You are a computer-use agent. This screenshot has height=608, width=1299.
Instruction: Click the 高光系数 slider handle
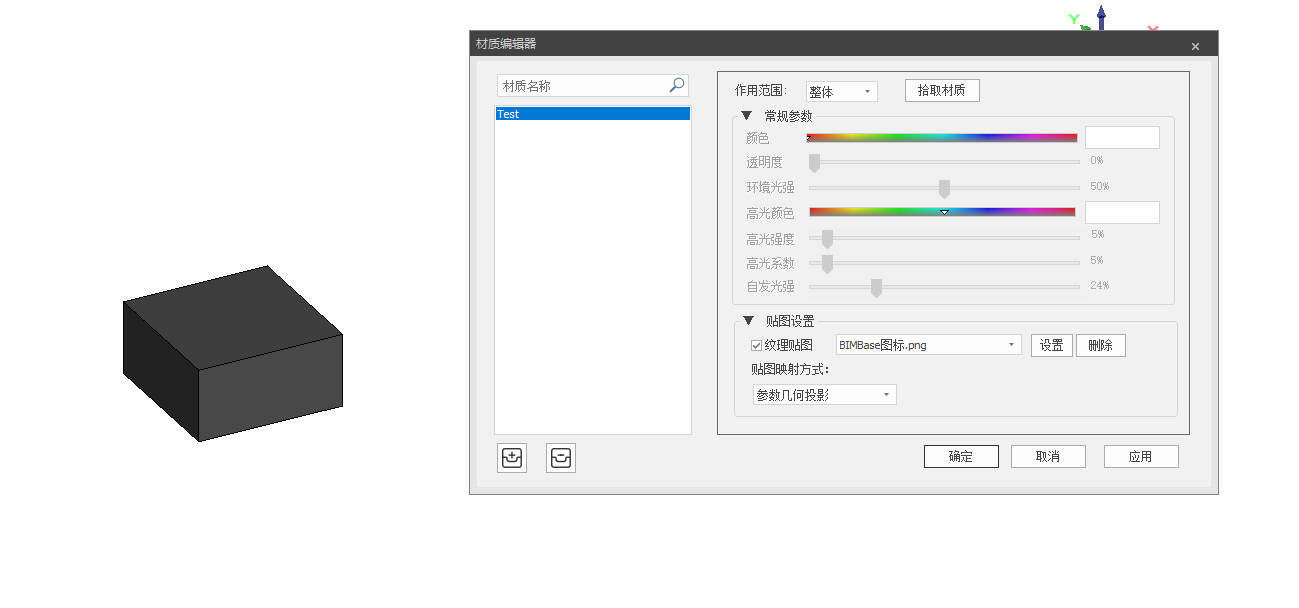point(827,263)
